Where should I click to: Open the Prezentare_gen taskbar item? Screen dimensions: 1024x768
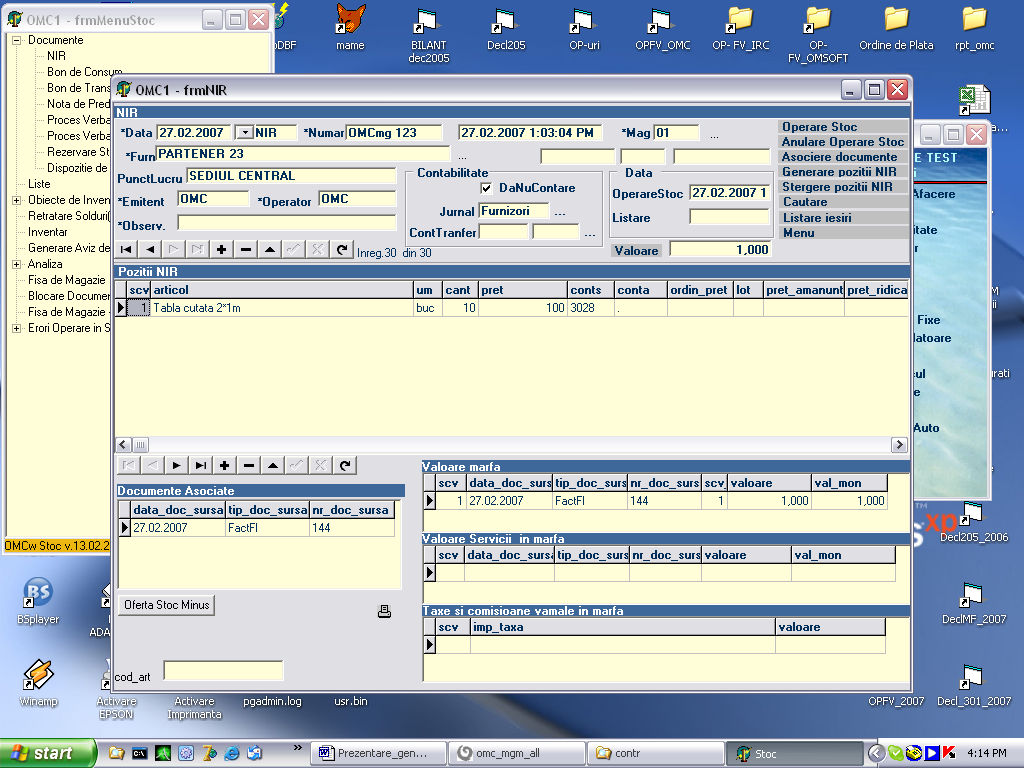[x=379, y=753]
